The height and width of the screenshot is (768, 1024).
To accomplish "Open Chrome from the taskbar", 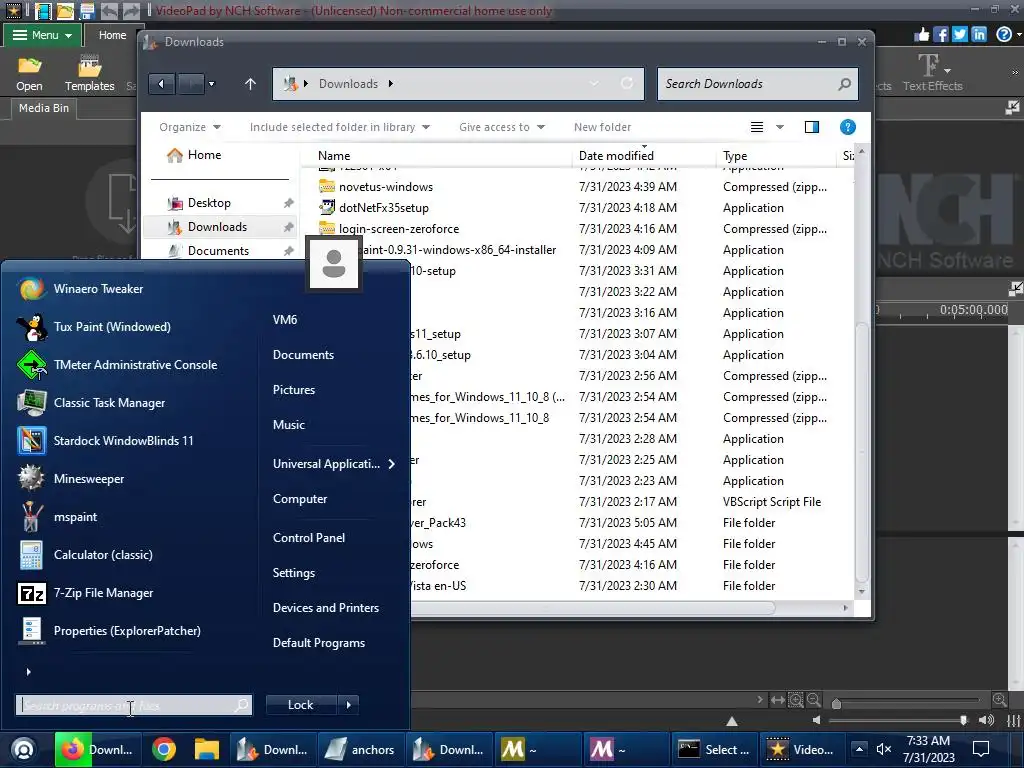I will (x=164, y=749).
